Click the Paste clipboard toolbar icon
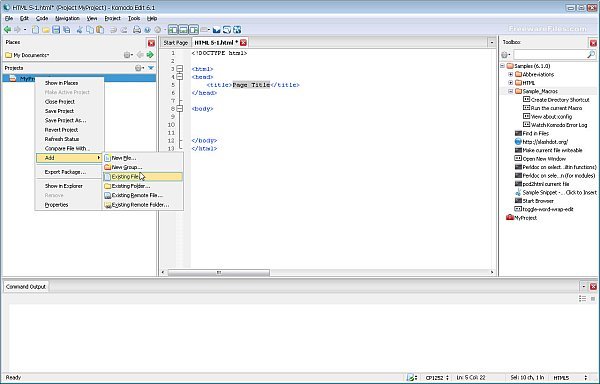This screenshot has width=600, height=384. point(100,29)
